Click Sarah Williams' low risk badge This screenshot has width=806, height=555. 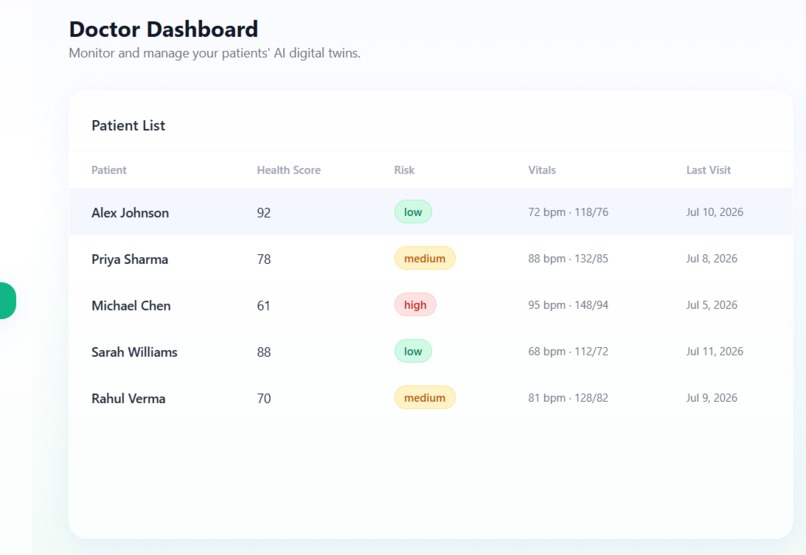[x=413, y=352]
